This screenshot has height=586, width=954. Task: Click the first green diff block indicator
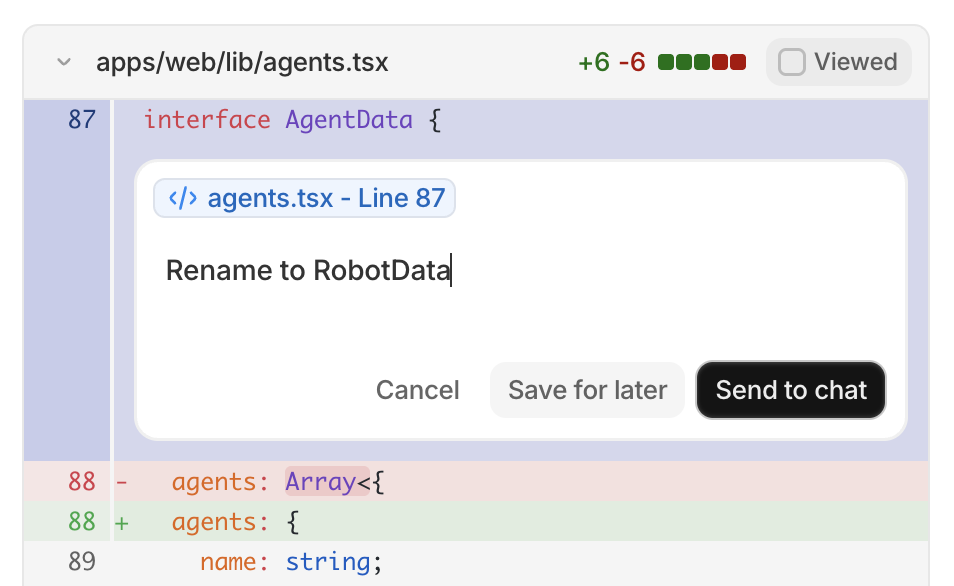coord(665,61)
